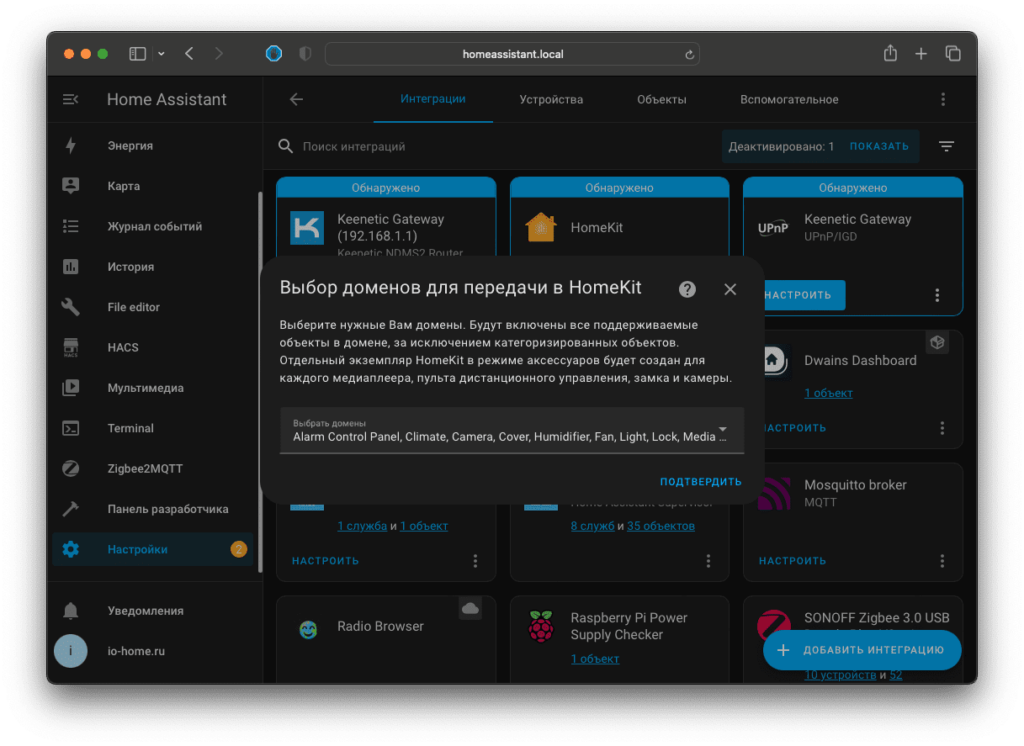The width and height of the screenshot is (1024, 746).
Task: Click the Поиск интеграций search field
Action: pyautogui.click(x=496, y=146)
